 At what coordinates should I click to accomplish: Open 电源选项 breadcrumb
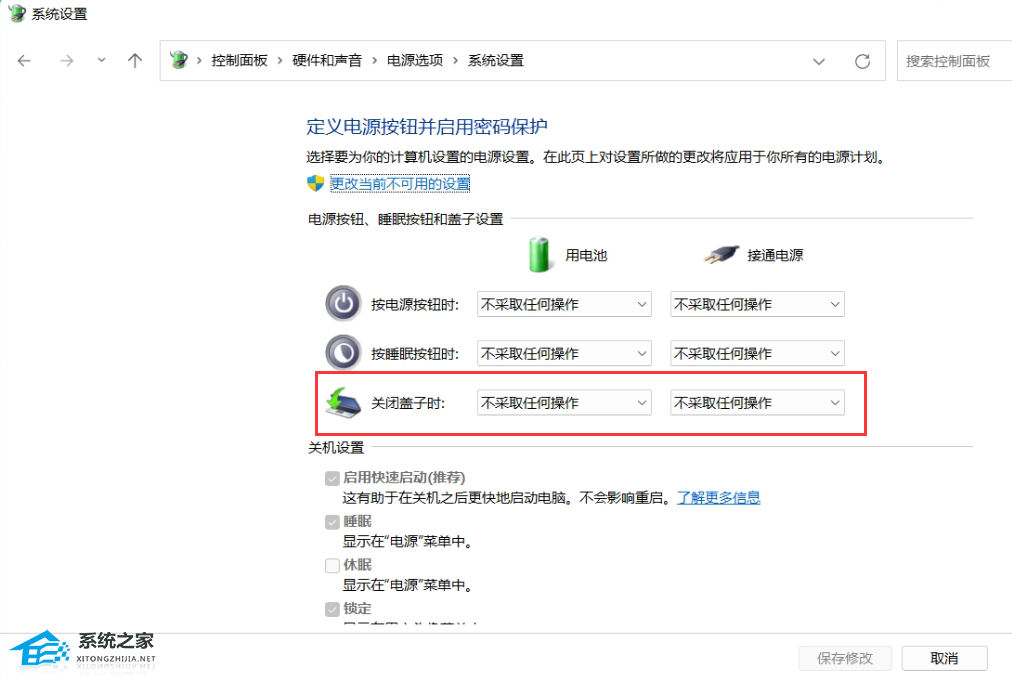tap(415, 61)
